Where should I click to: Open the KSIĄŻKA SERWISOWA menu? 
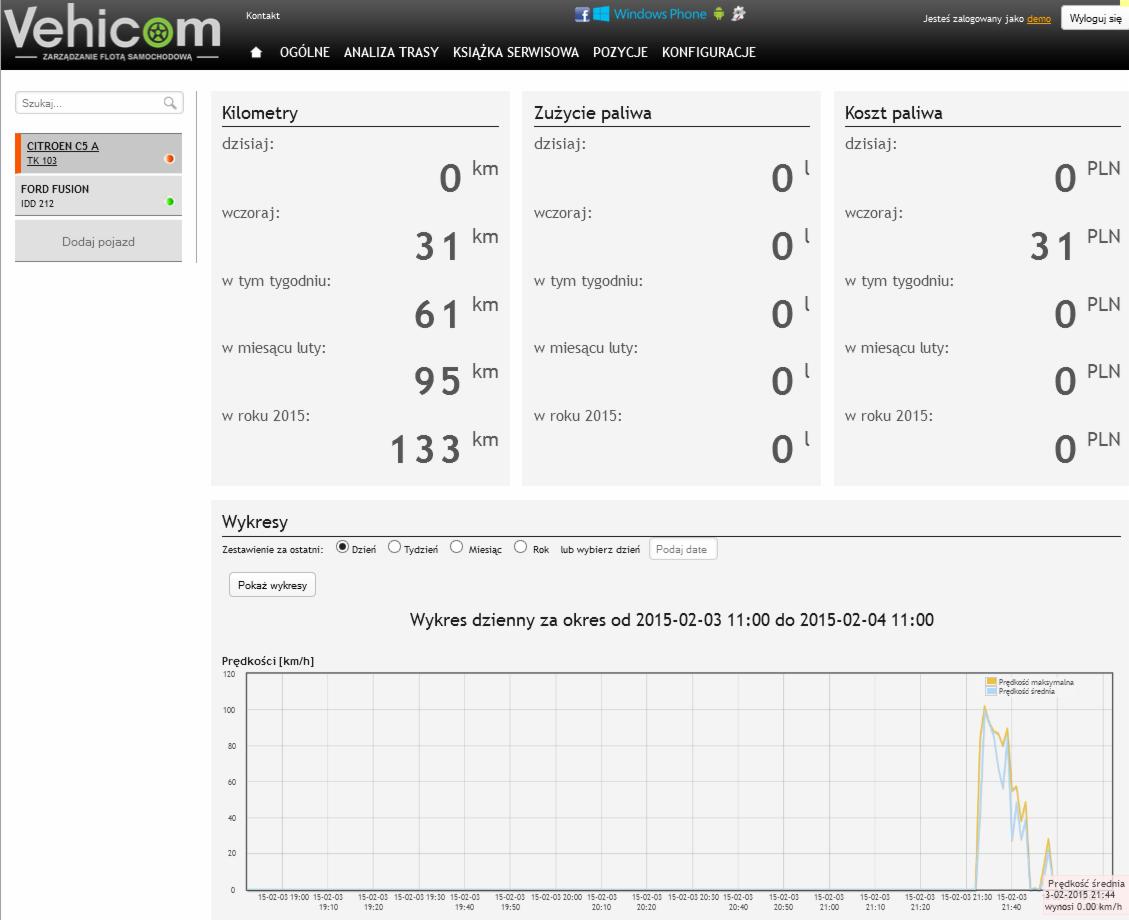click(x=515, y=53)
